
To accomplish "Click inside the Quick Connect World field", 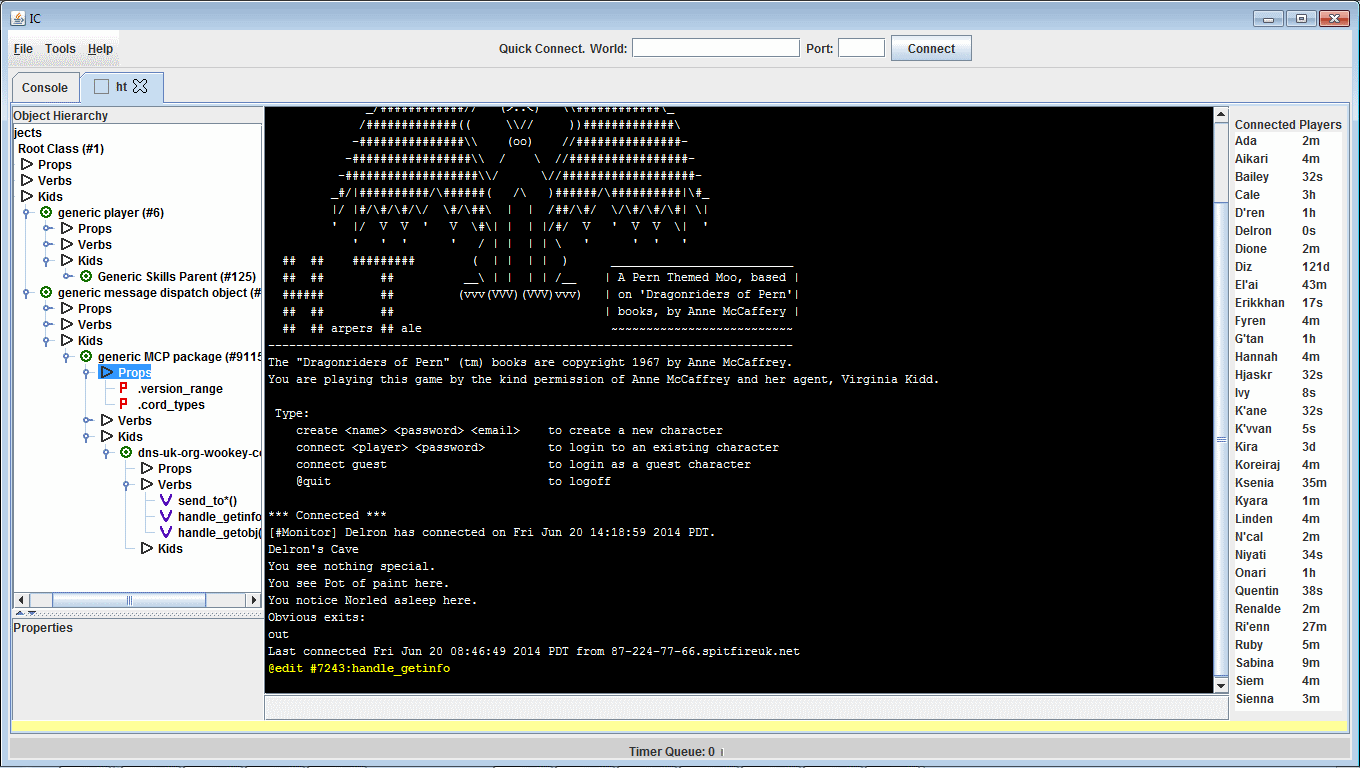I will point(715,46).
